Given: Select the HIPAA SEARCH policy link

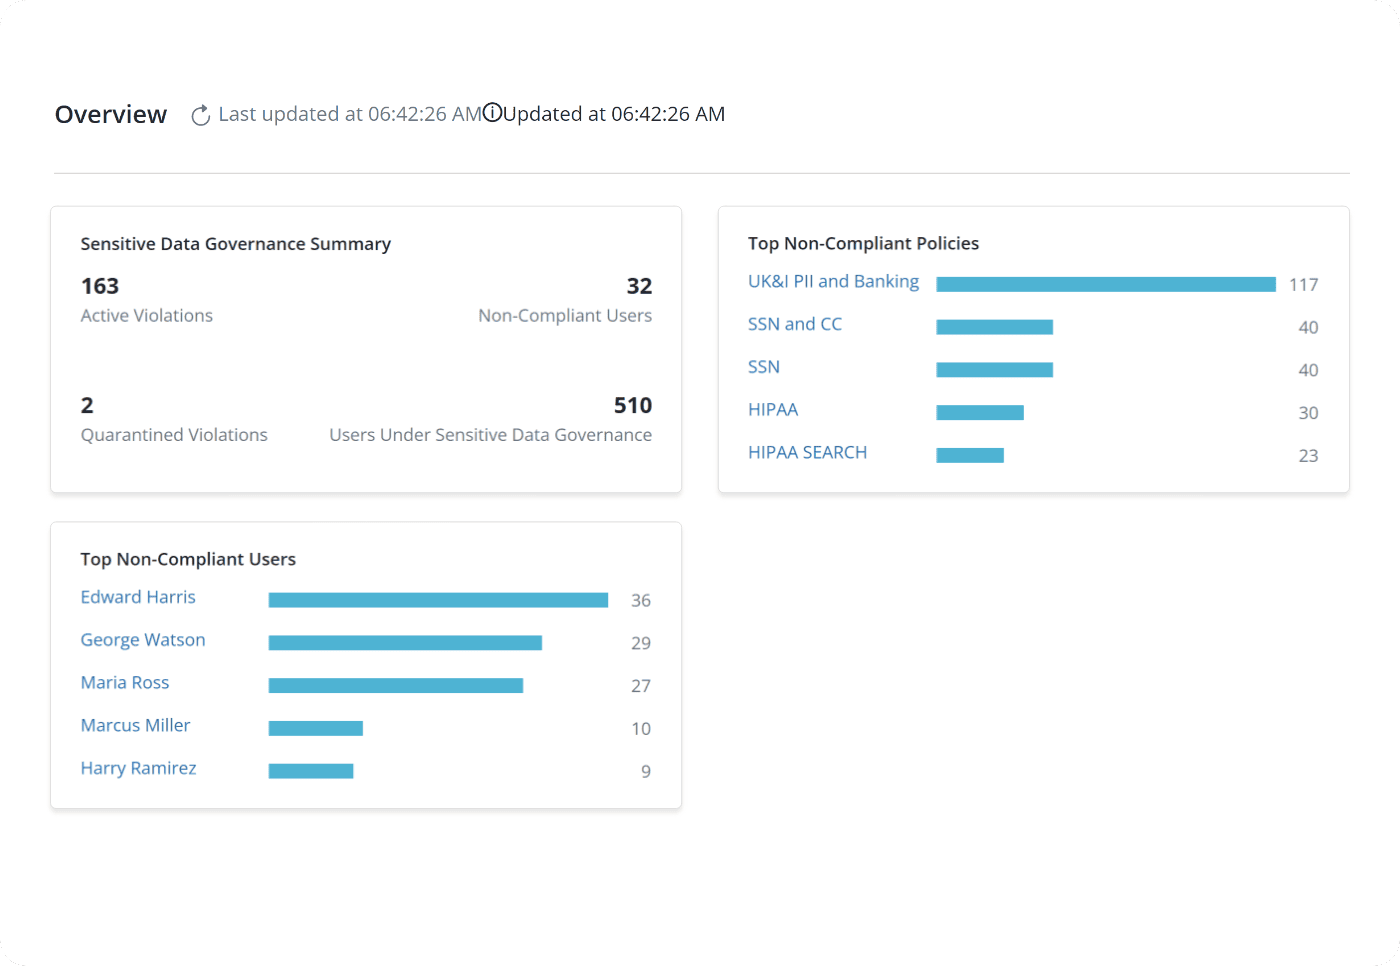Looking at the screenshot, I should pyautogui.click(x=807, y=452).
